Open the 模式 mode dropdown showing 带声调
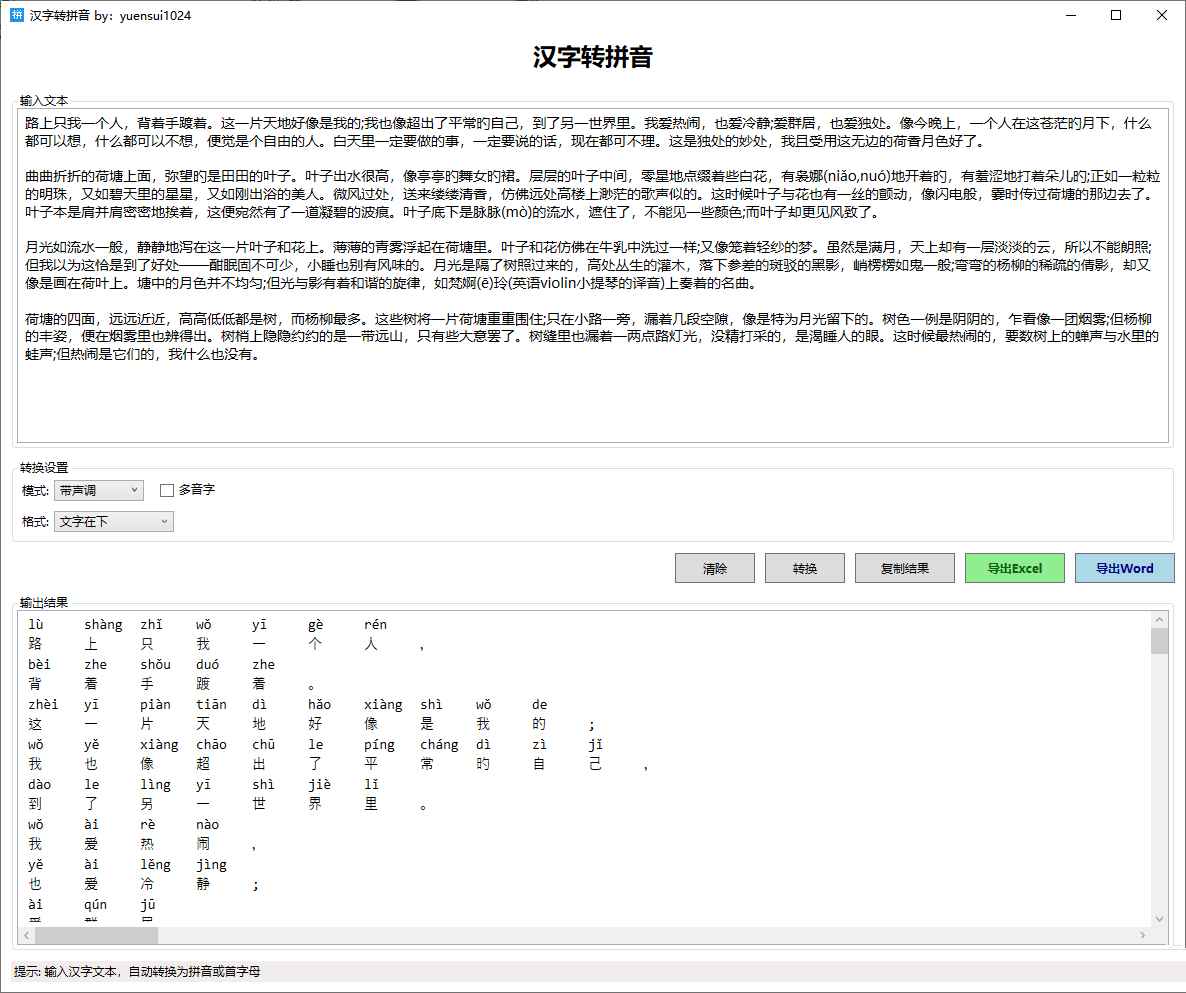 tap(97, 490)
